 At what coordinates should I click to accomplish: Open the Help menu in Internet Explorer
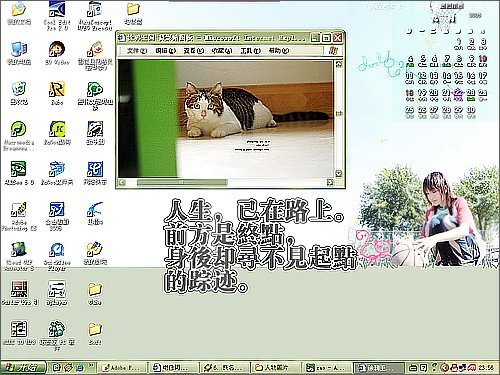coord(279,51)
